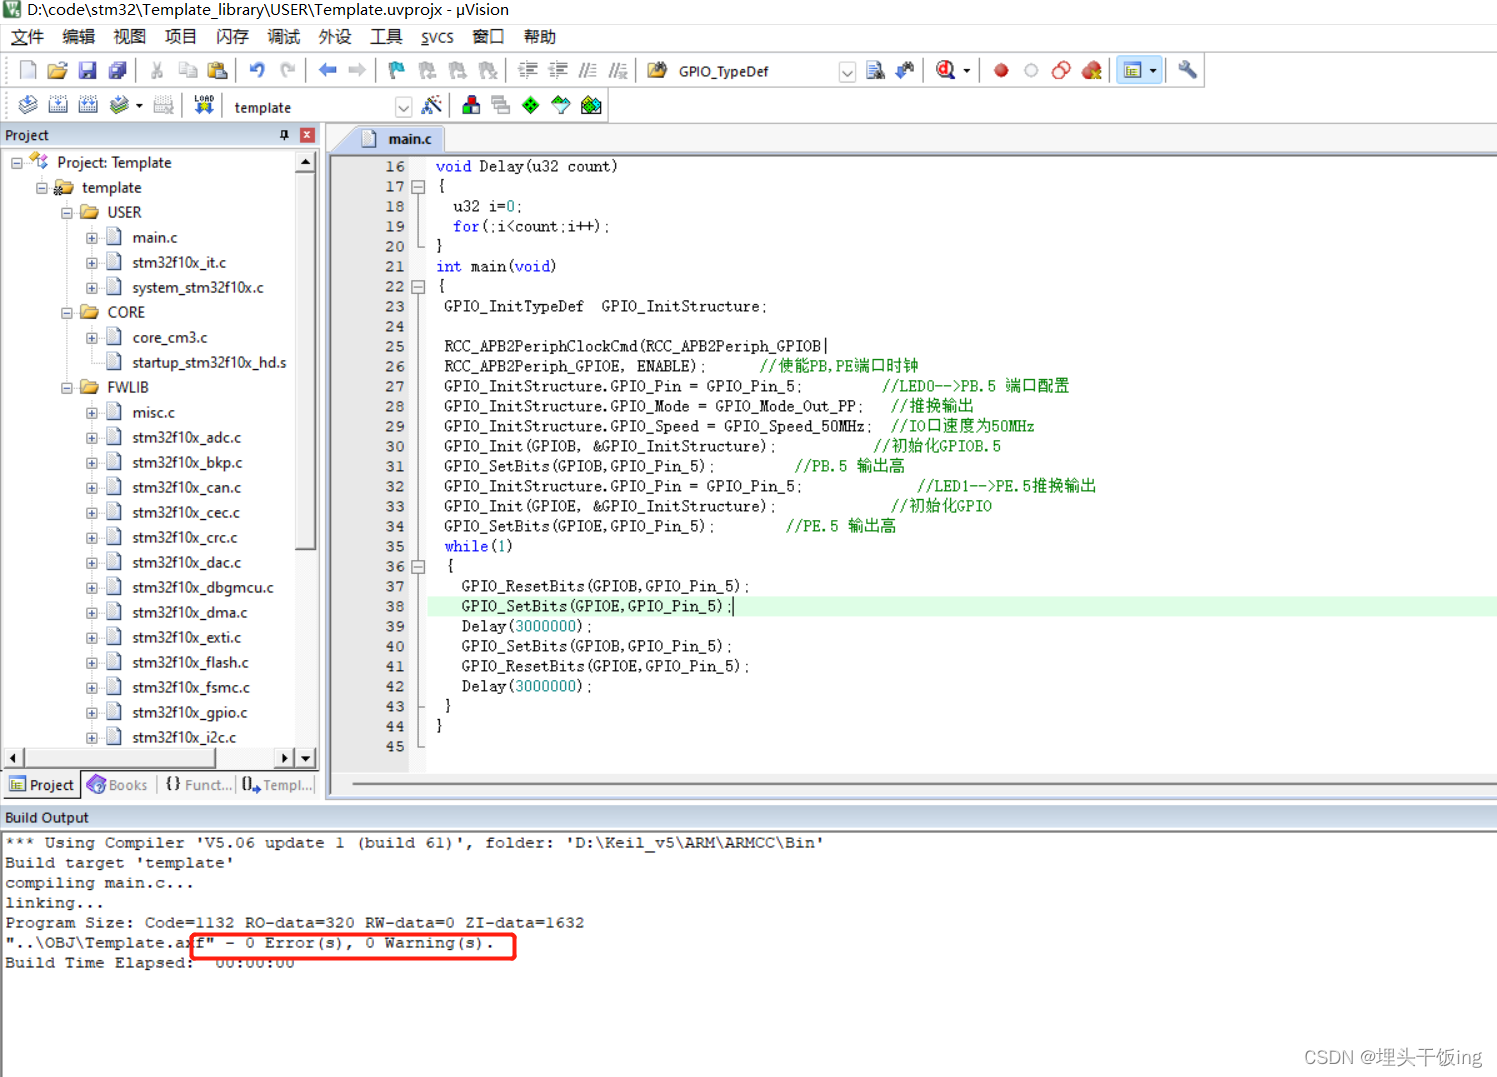The width and height of the screenshot is (1497, 1077).
Task: Collapse the Project: Template root node
Action: 17,162
